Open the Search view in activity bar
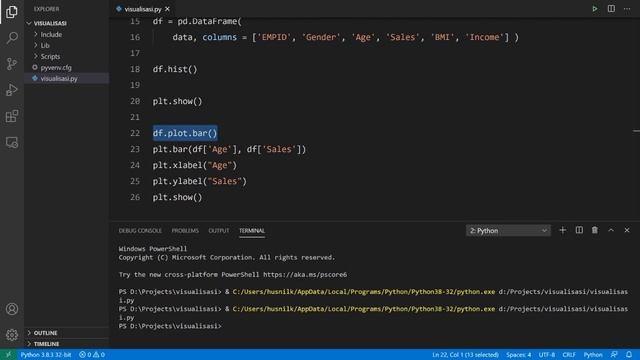This screenshot has height=360, width=640. click(12, 38)
